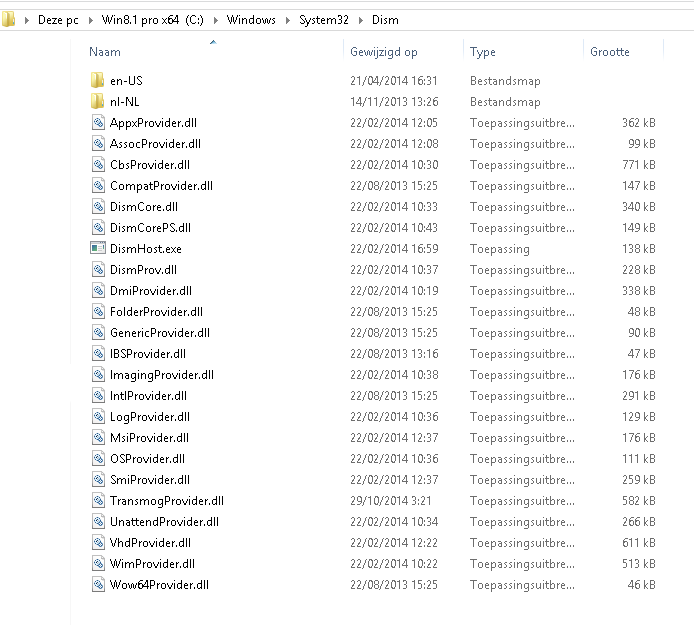Click the 582 kB size cell

click(639, 501)
